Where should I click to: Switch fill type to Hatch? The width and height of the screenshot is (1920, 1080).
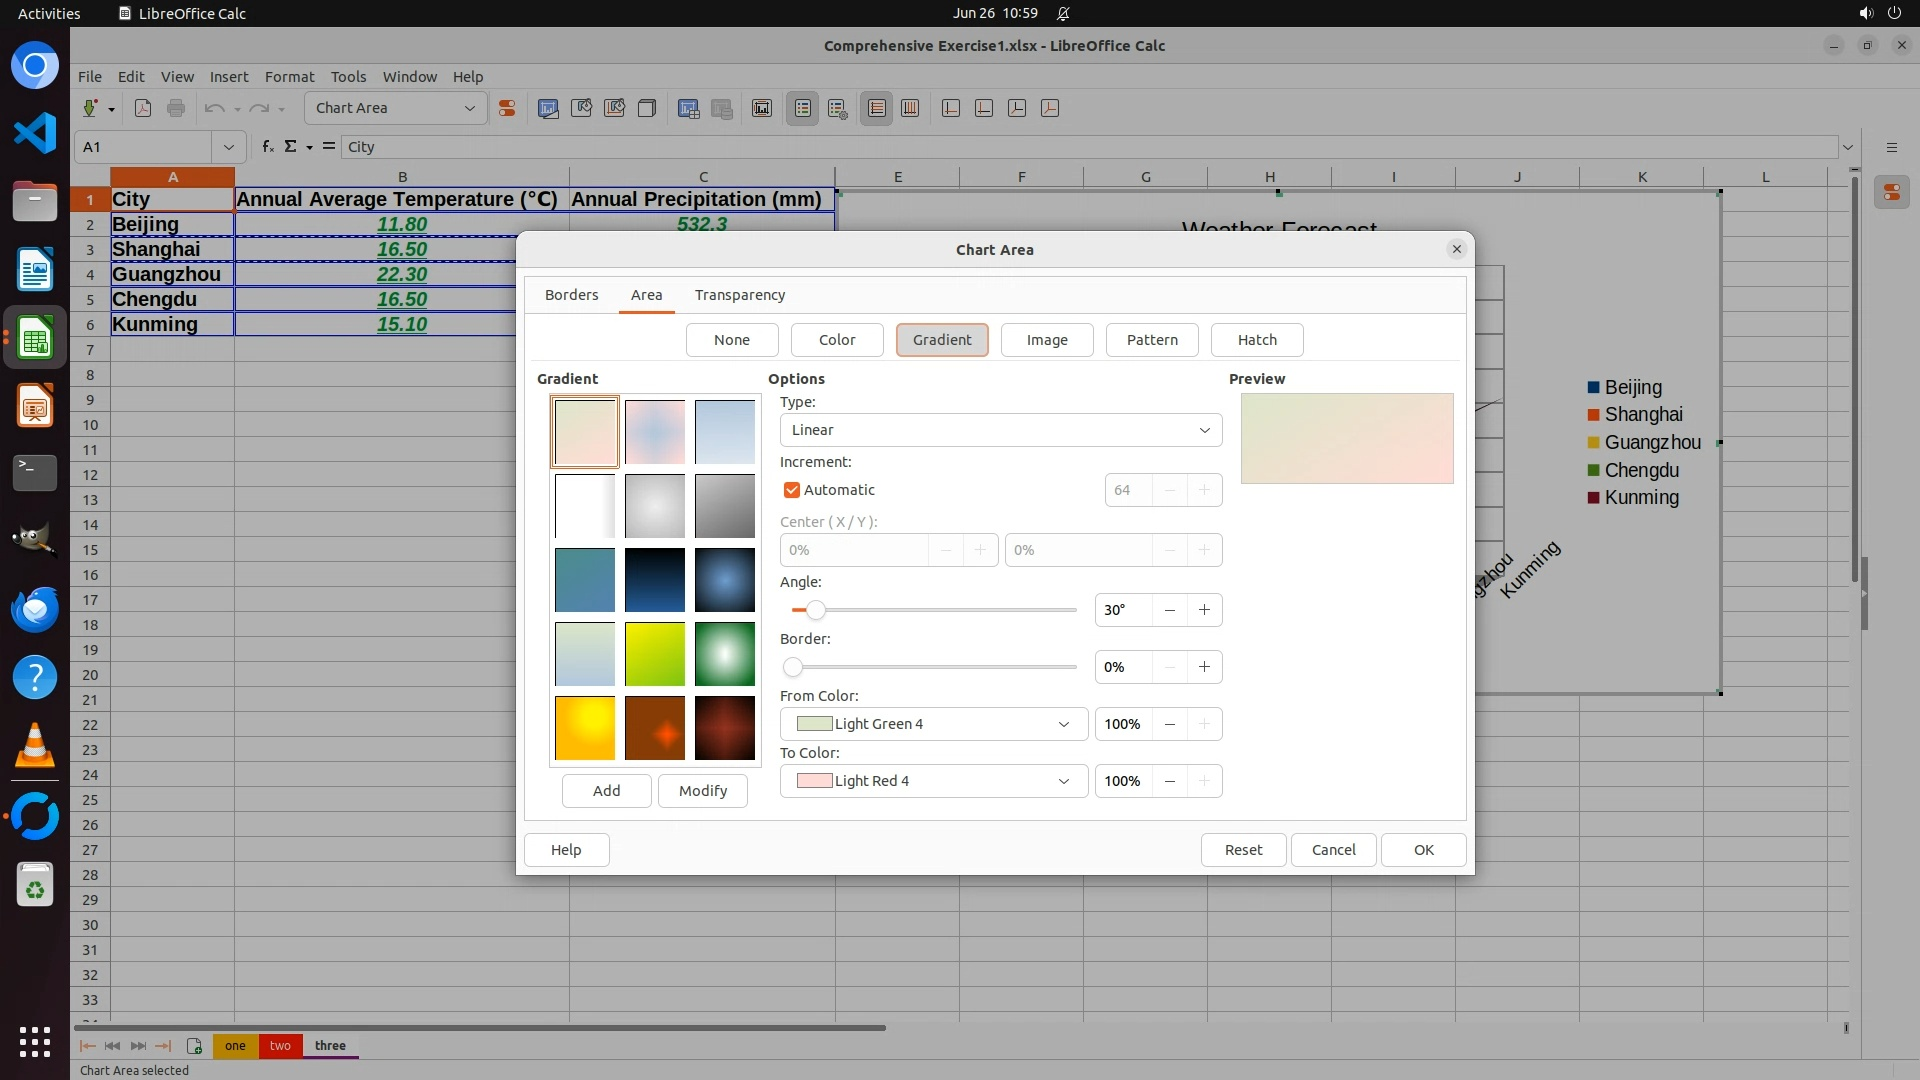pos(1256,340)
